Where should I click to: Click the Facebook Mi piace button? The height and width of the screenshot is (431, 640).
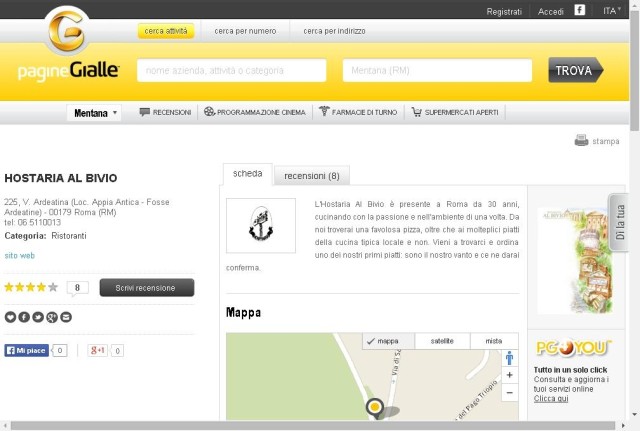[27, 350]
